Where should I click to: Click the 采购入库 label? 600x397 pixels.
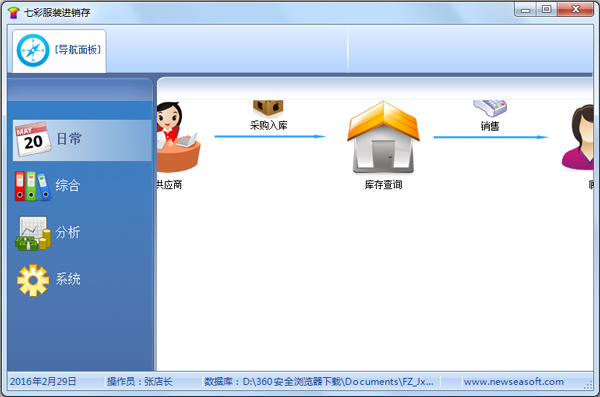[269, 125]
